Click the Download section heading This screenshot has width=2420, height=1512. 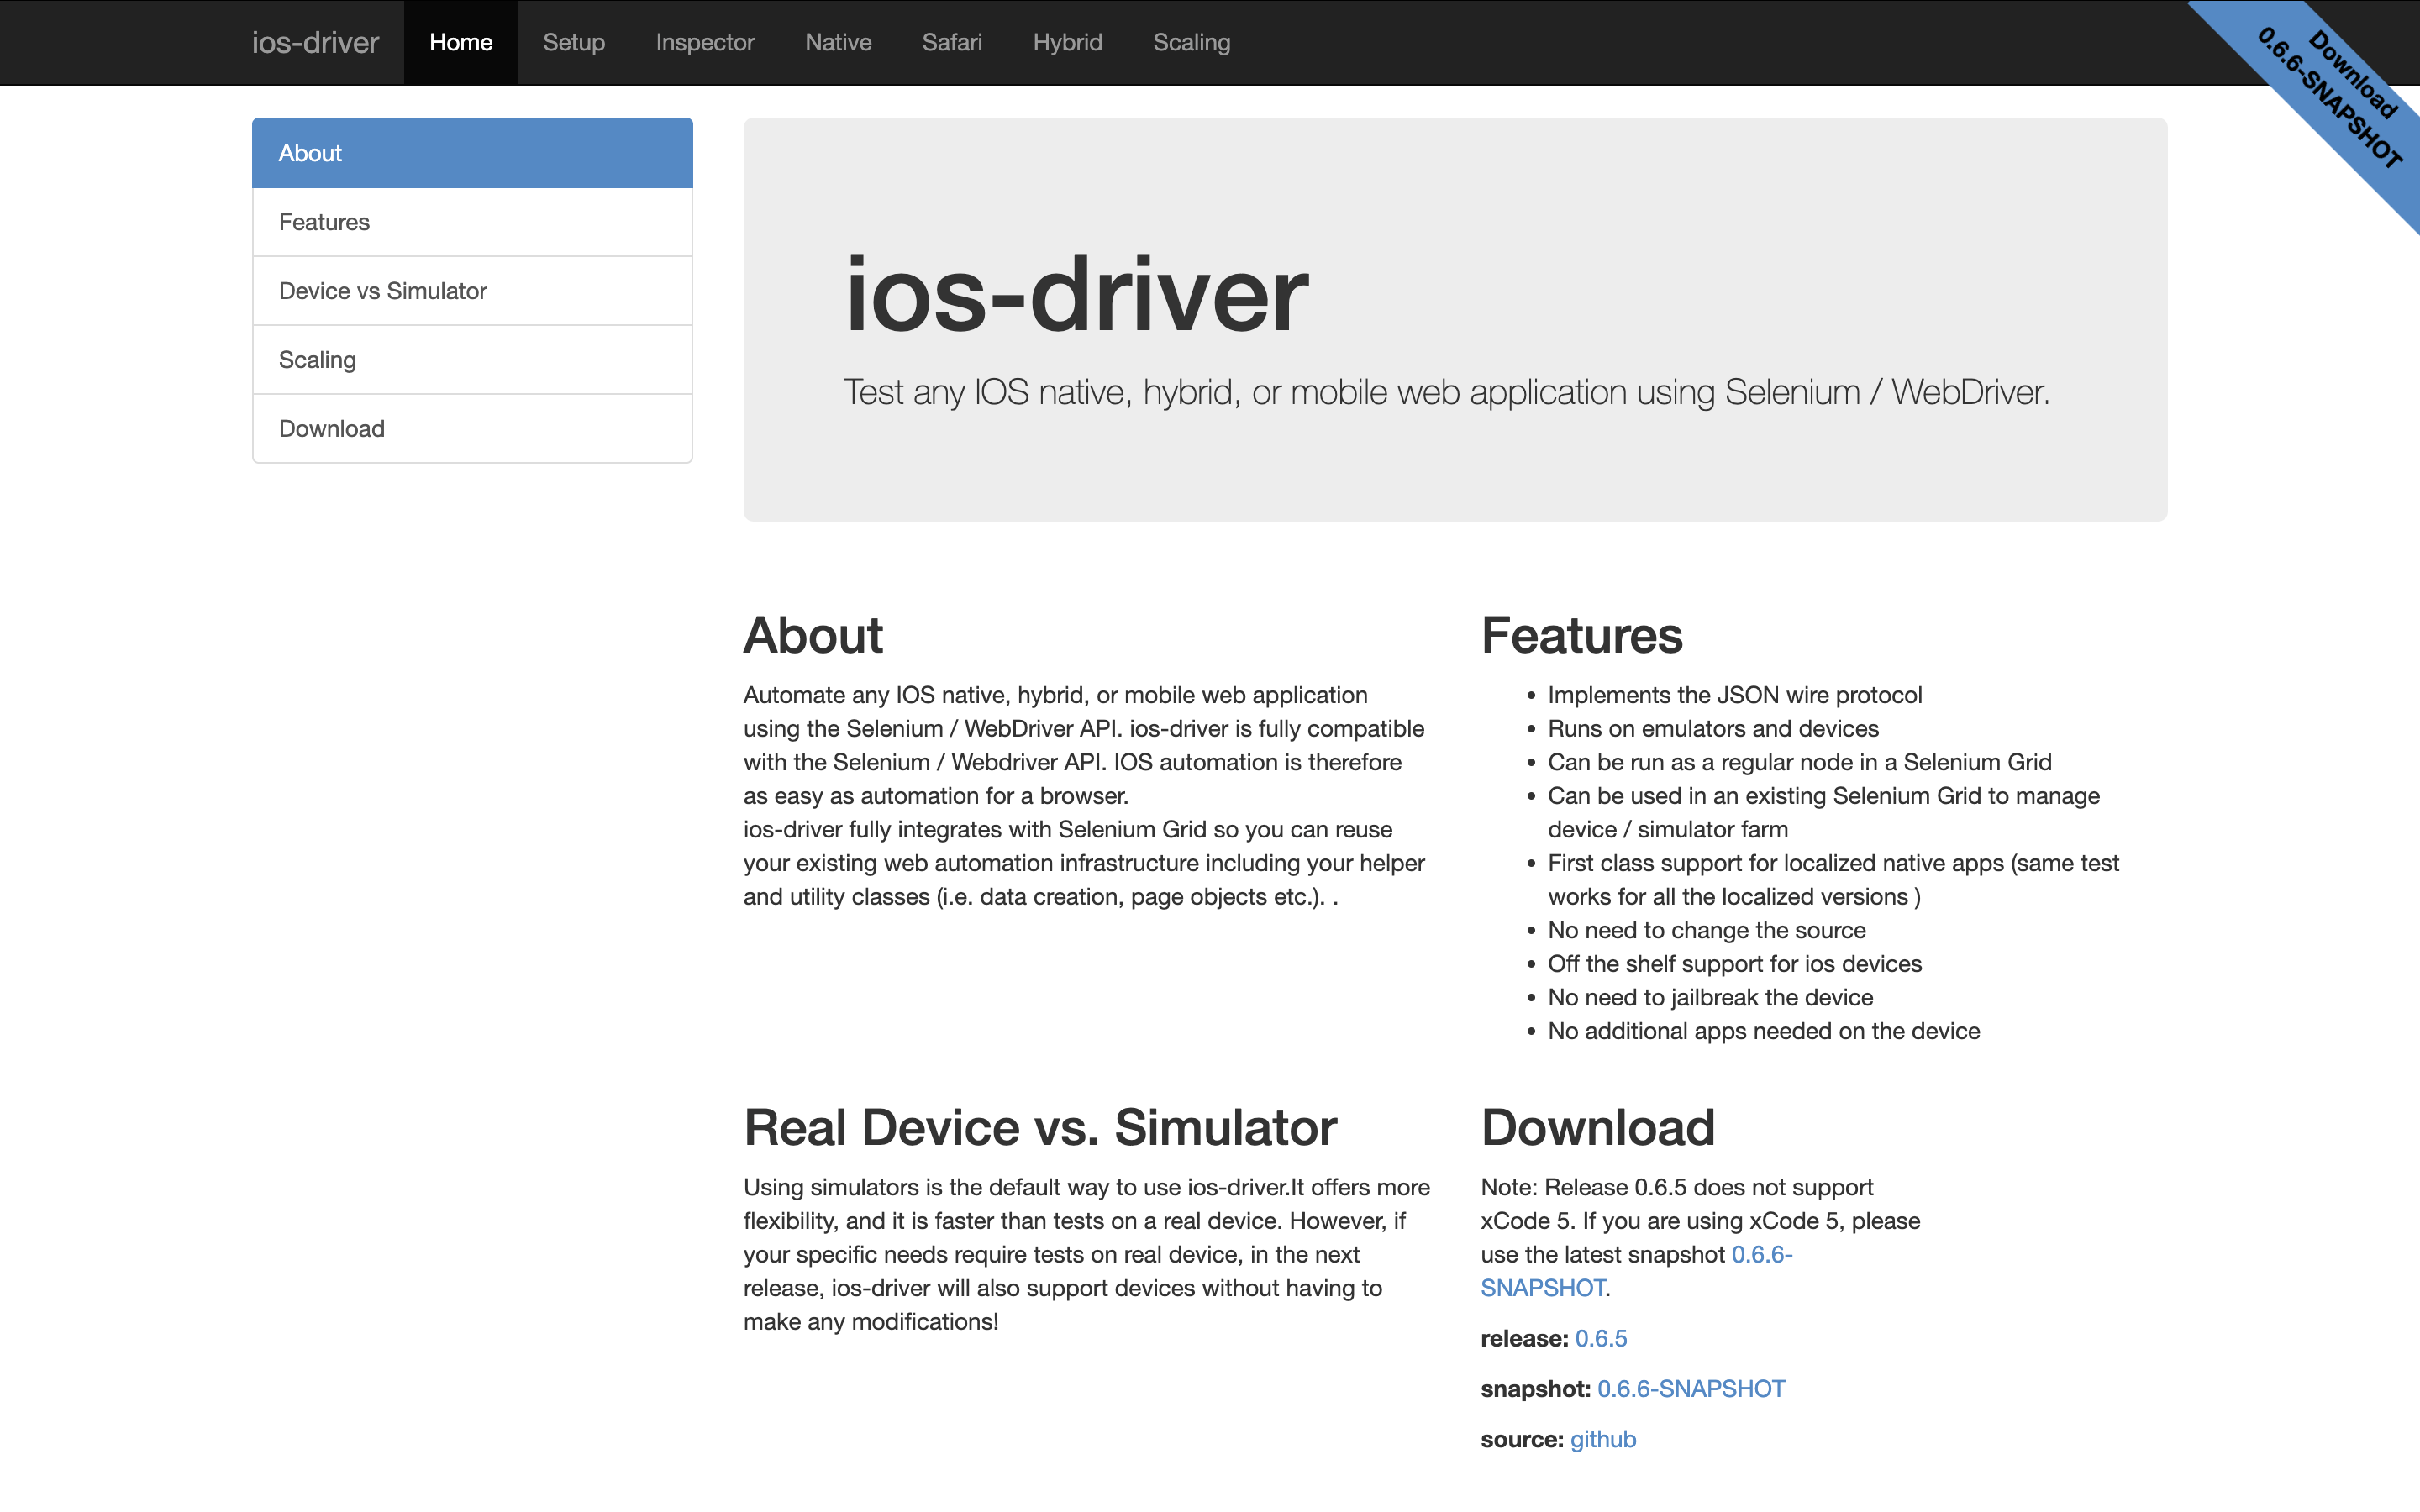(x=1597, y=1127)
